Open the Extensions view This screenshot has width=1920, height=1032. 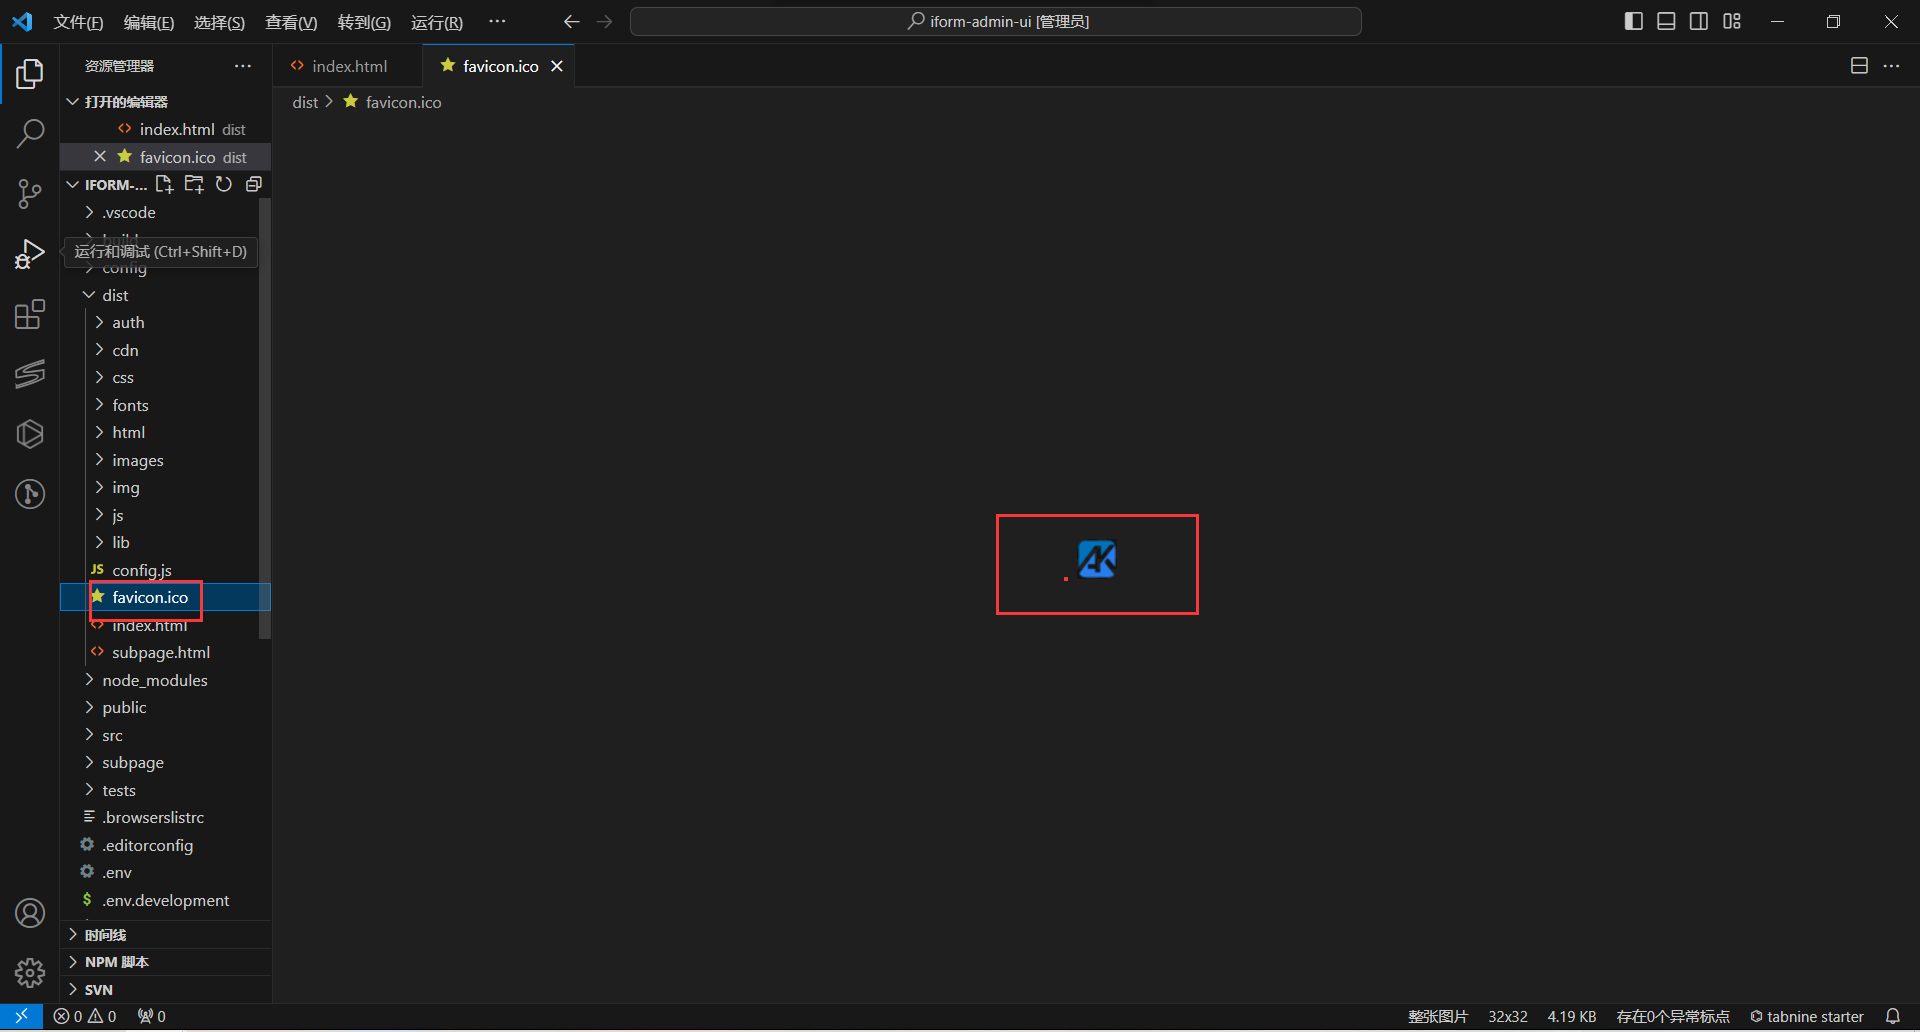pyautogui.click(x=30, y=315)
